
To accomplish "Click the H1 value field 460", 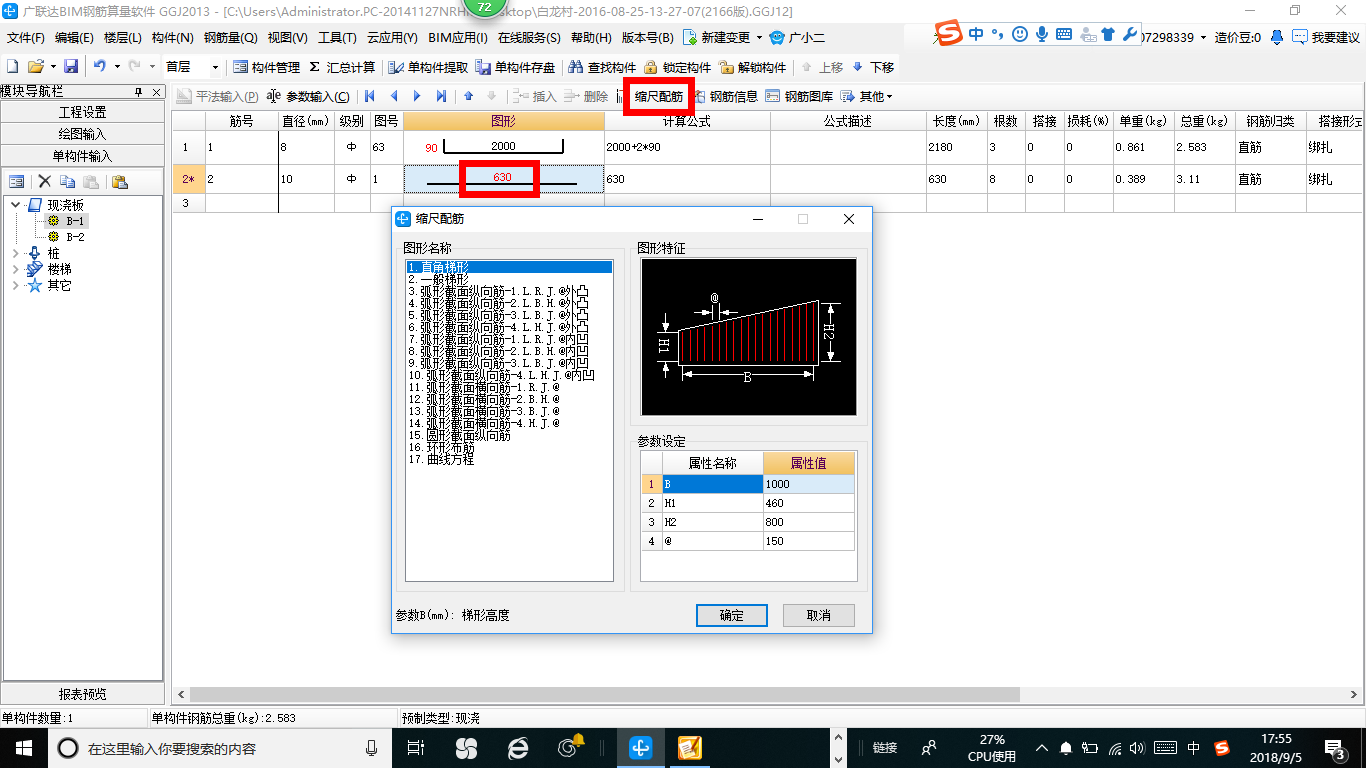I will [x=808, y=503].
